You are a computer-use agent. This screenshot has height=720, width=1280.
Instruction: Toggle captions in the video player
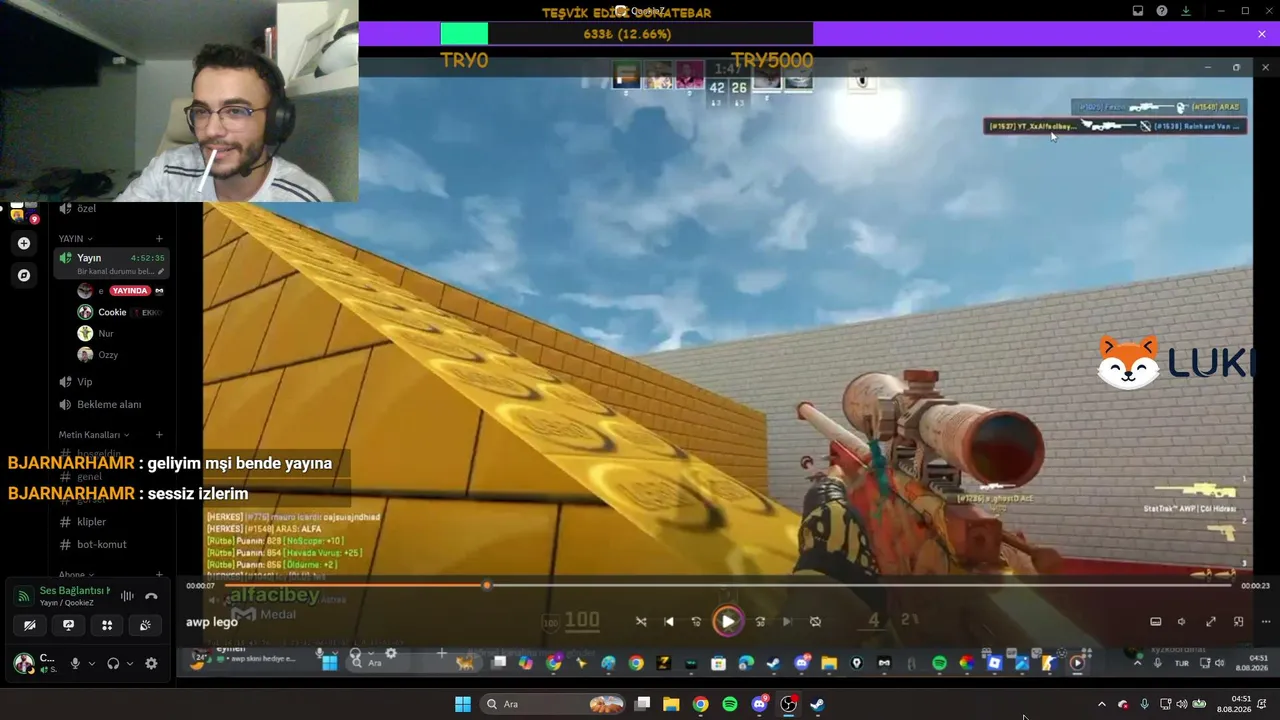(x=1155, y=621)
